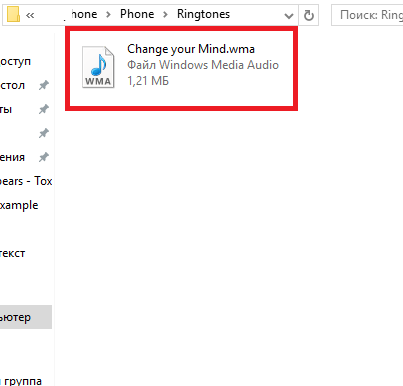This screenshot has height=386, width=403.
Task: Expand hidden path with double chevron
Action: (30, 15)
